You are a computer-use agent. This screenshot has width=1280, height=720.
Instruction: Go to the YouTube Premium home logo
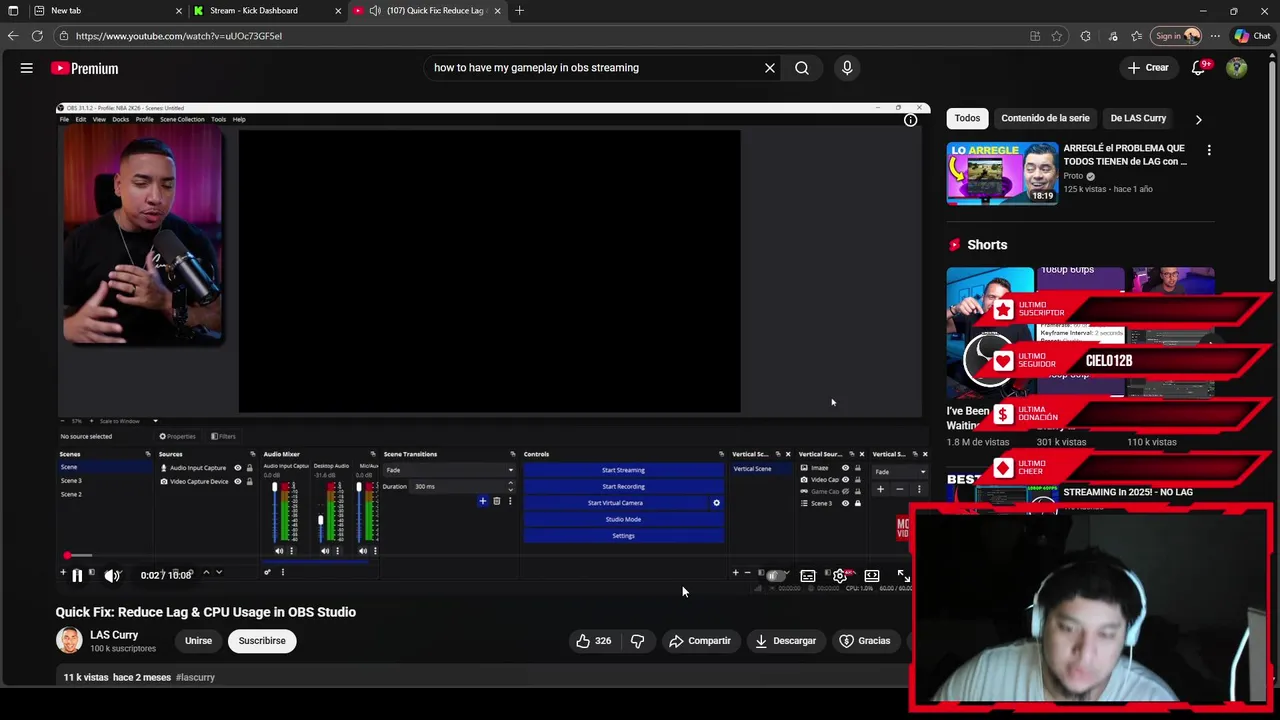pos(85,68)
